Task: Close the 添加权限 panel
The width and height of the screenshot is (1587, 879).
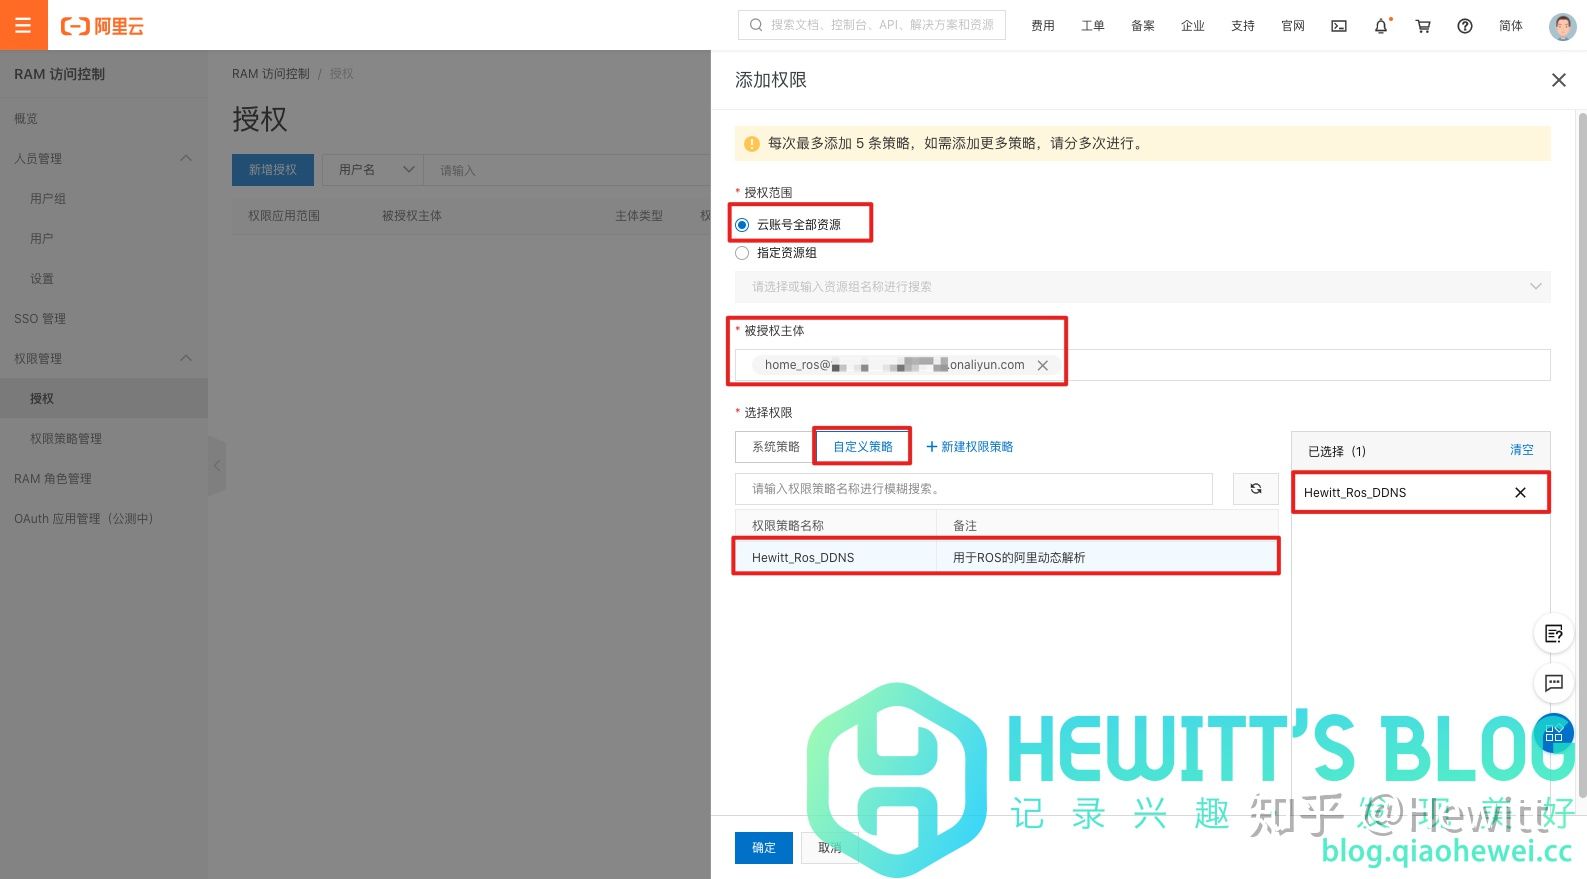Action: 1558,80
